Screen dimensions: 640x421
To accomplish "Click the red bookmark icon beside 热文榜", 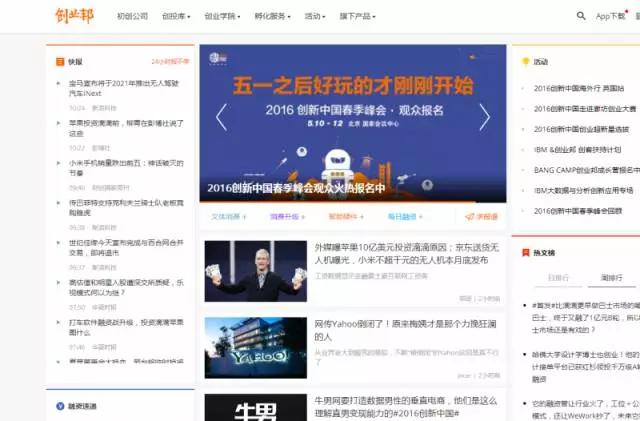I will click(x=526, y=252).
